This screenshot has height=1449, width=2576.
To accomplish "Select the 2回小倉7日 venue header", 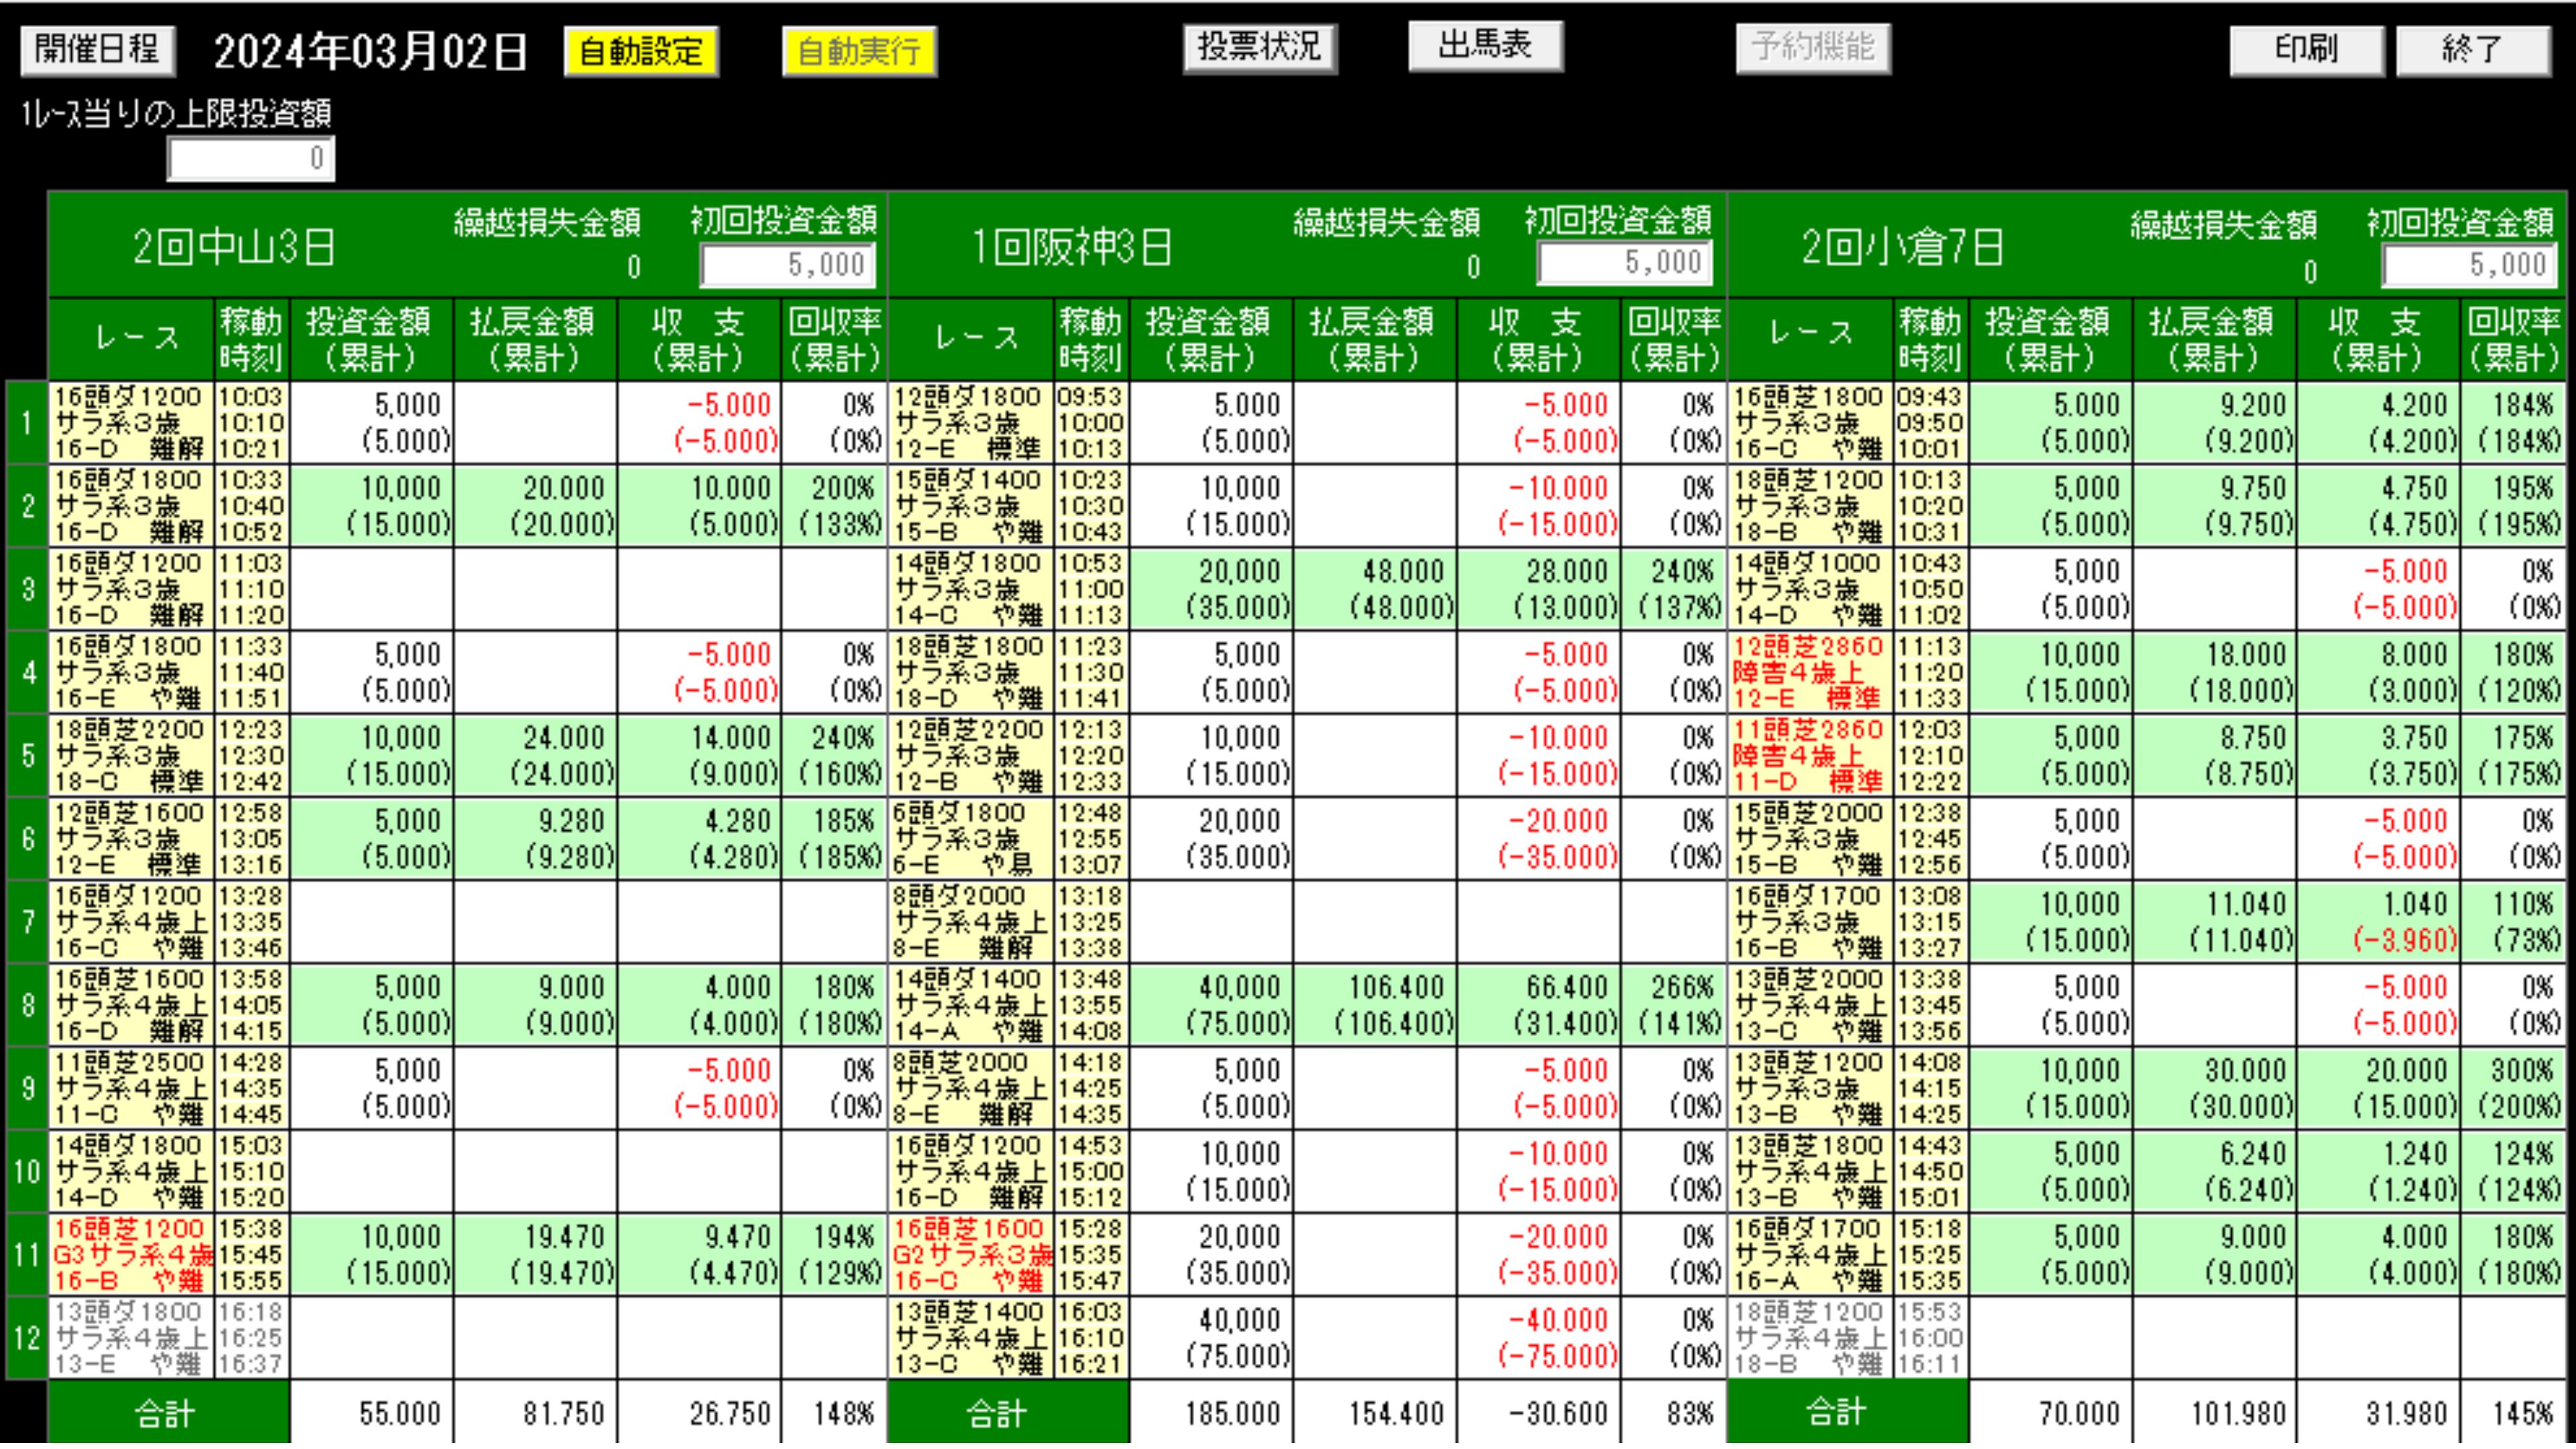I will pos(1902,248).
